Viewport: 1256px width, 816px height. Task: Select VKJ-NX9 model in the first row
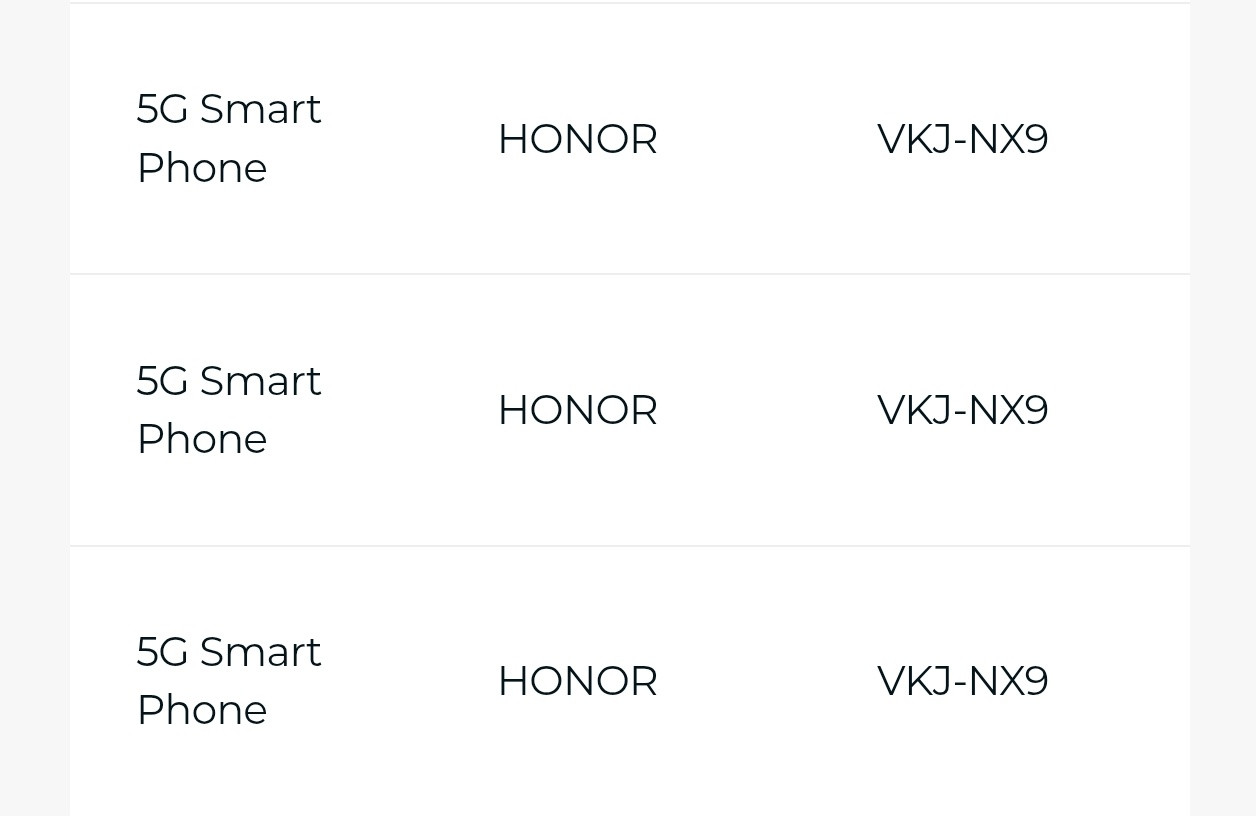pos(962,139)
